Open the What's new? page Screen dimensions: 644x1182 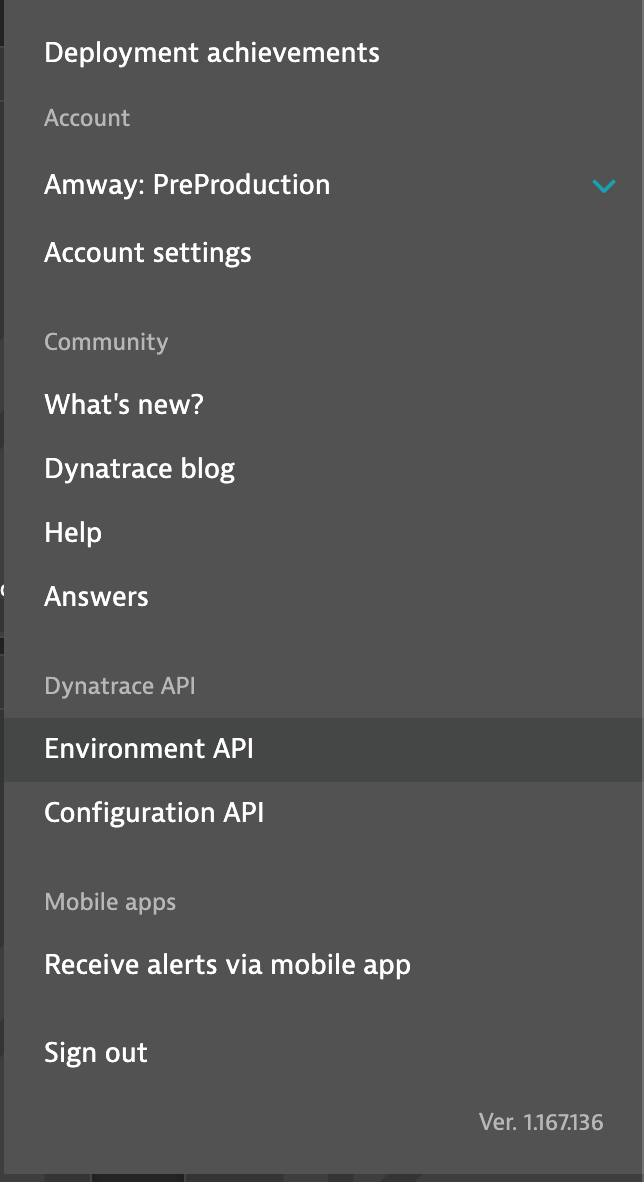pos(124,405)
